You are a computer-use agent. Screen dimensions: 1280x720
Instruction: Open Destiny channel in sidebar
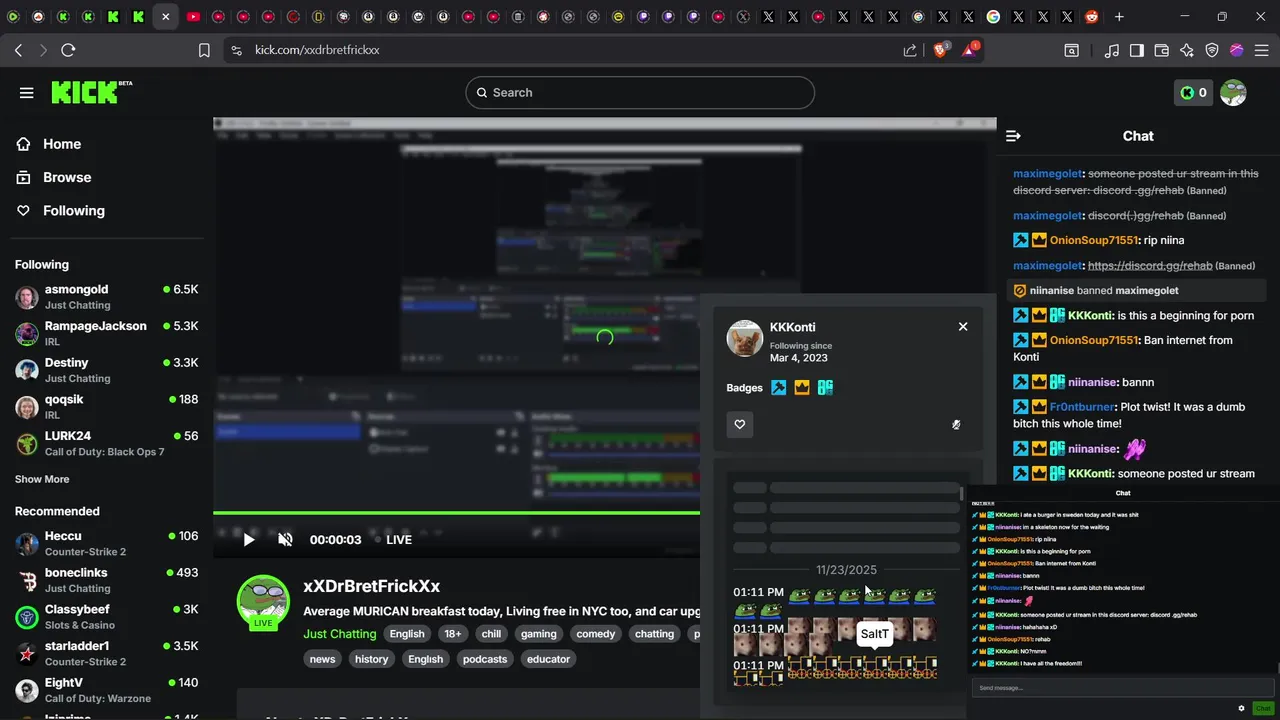[107, 370]
